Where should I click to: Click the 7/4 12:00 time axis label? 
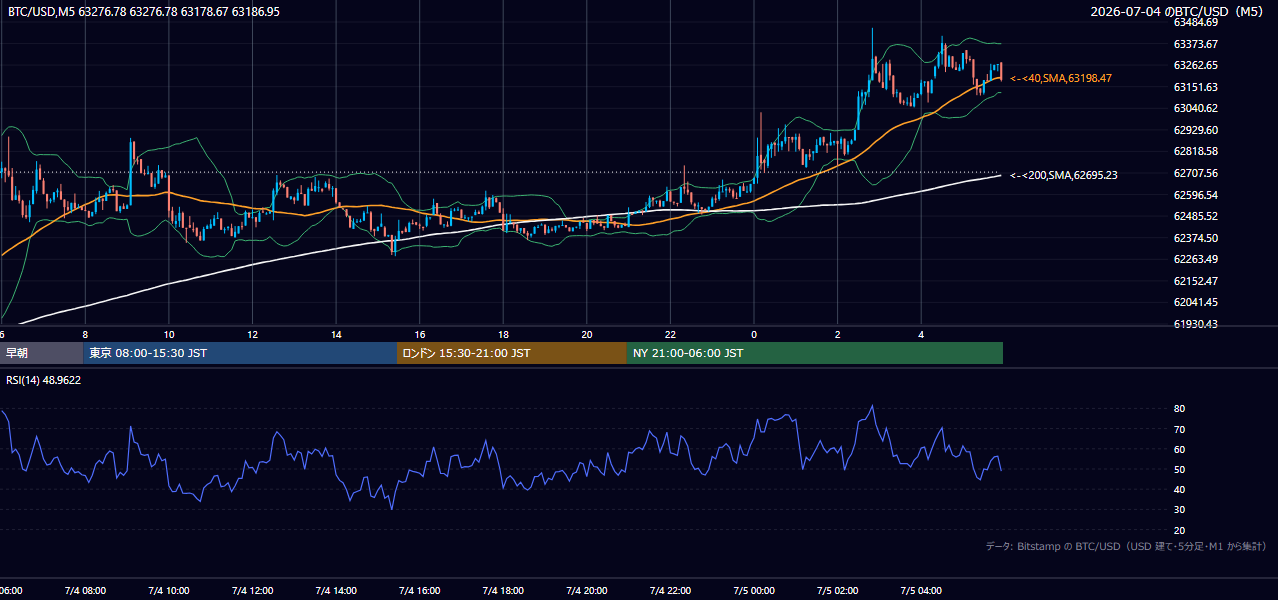(x=253, y=591)
